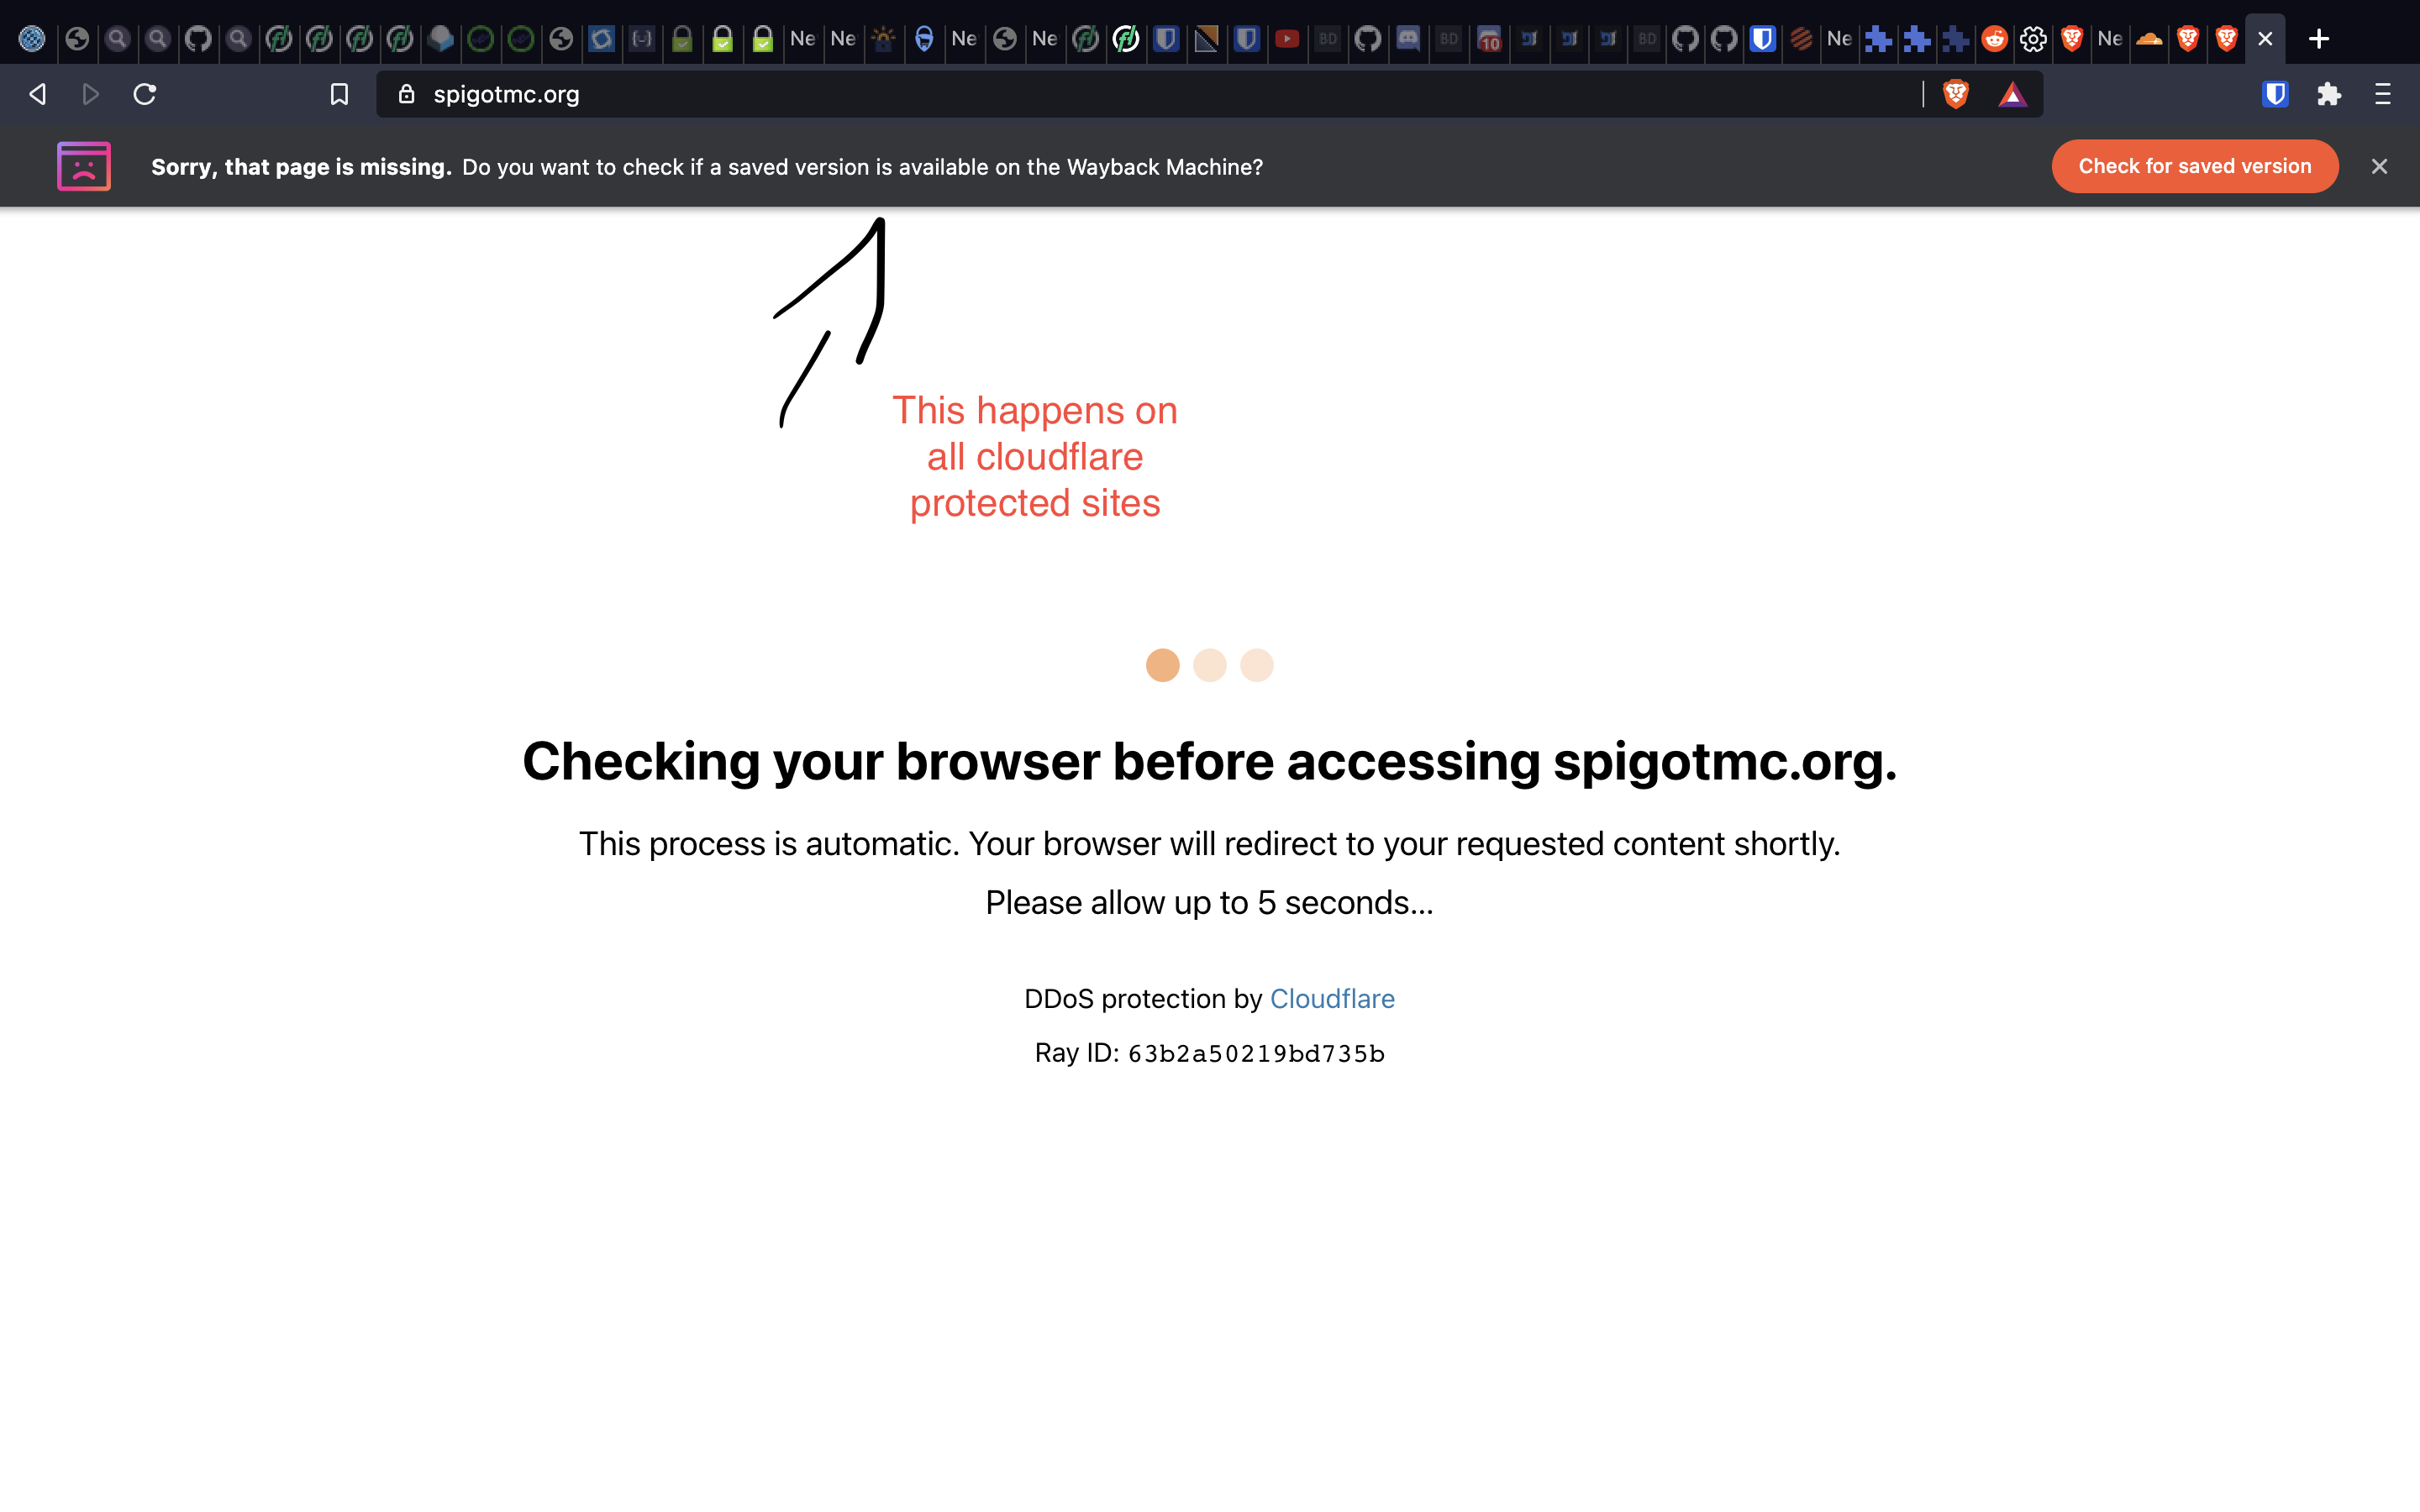
Task: Go back using the browser back arrow
Action: click(x=38, y=94)
